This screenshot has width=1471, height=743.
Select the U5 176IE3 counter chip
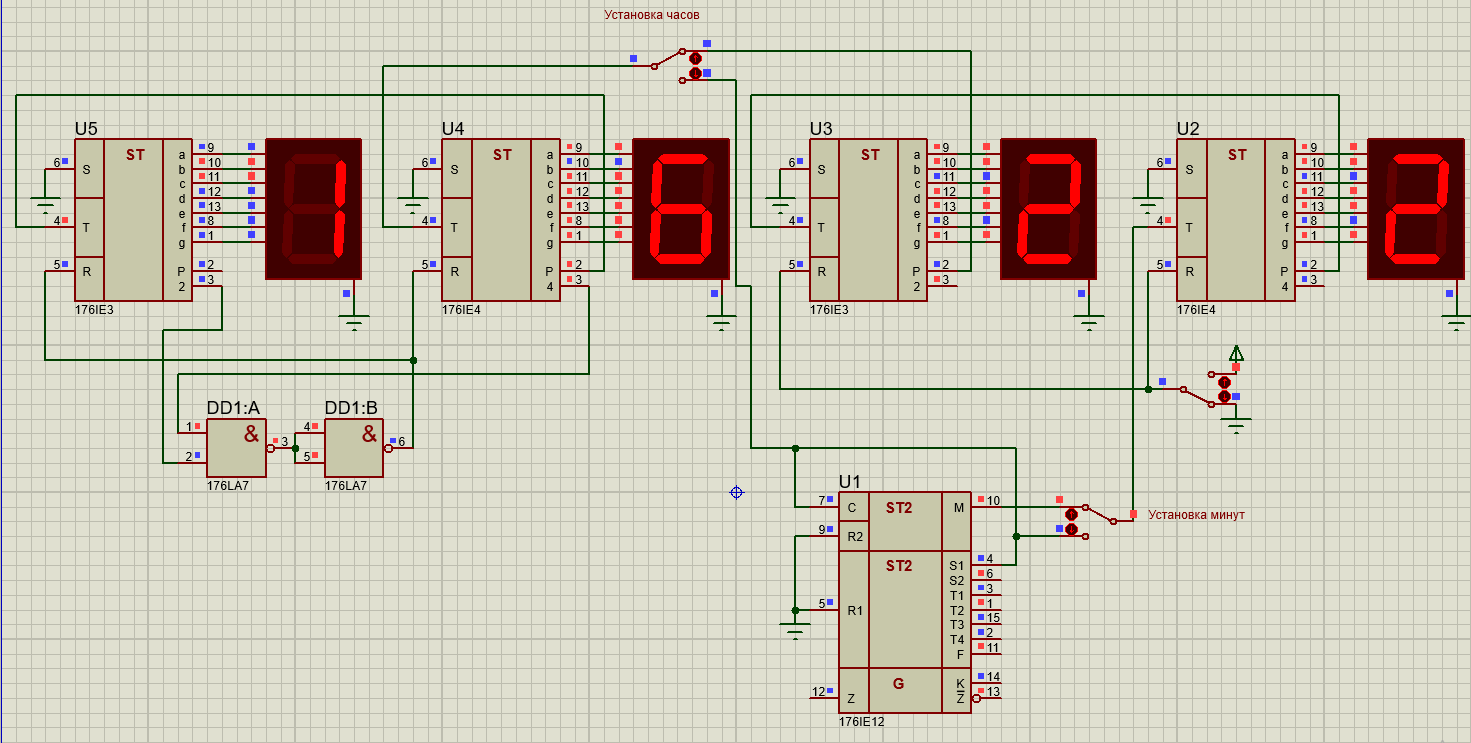click(133, 219)
